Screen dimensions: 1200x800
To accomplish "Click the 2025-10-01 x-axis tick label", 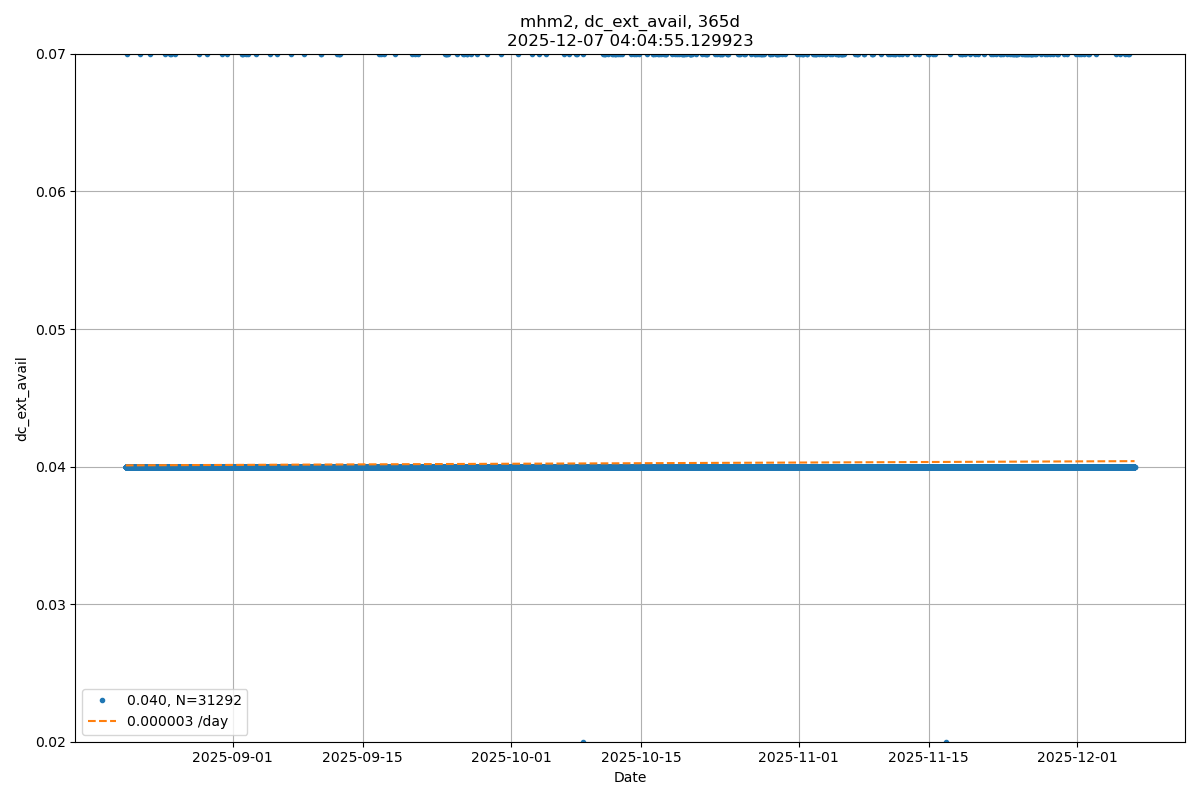I will (x=511, y=757).
